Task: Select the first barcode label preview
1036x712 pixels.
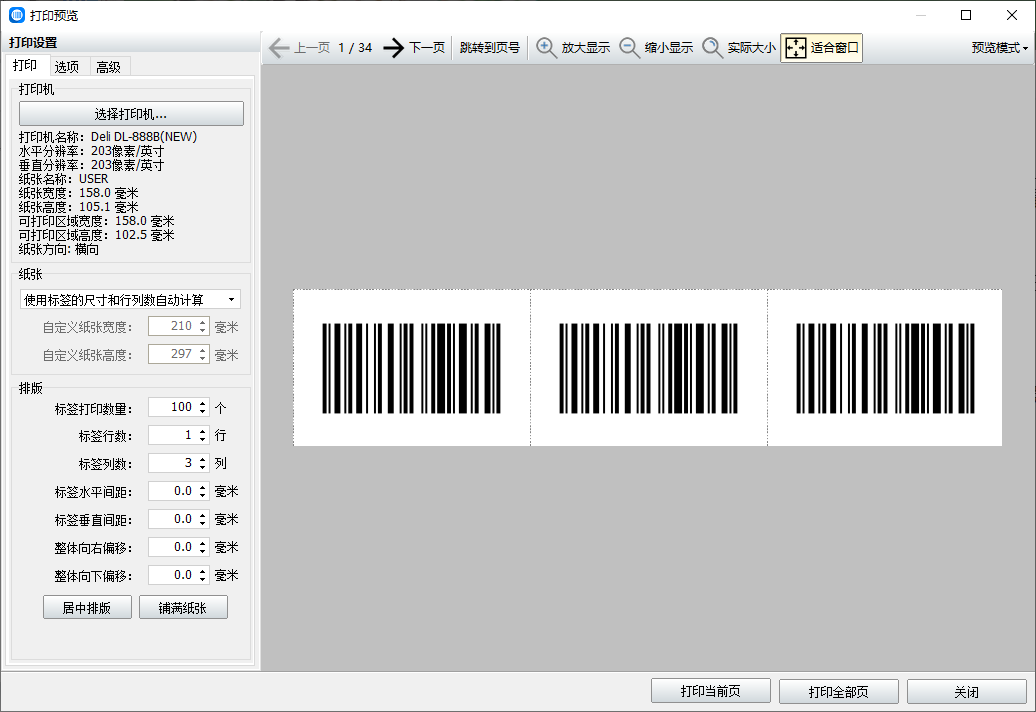Action: [412, 368]
